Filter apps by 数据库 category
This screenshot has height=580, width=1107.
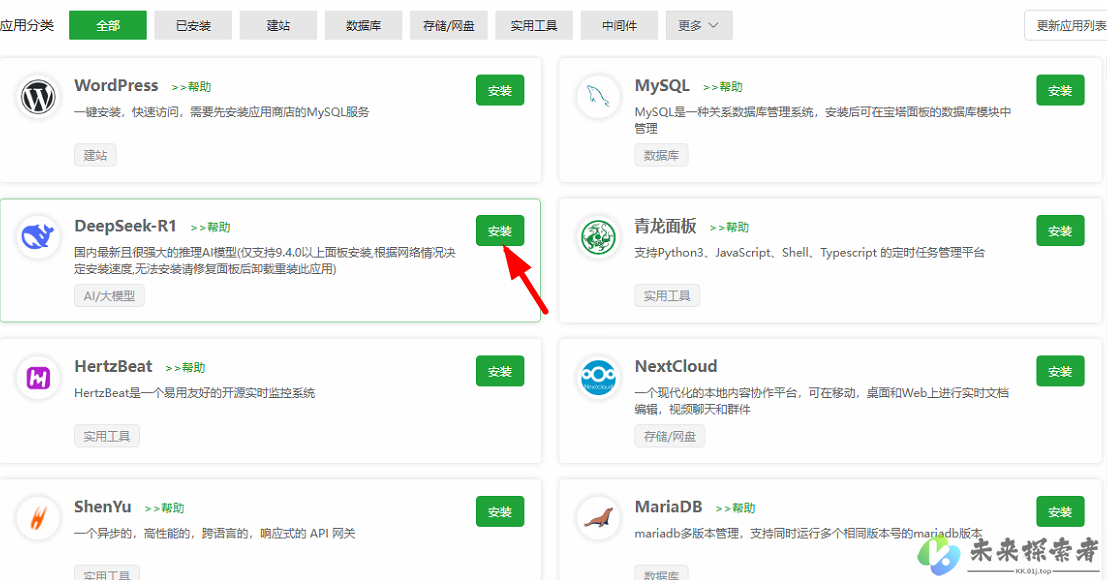coord(364,26)
